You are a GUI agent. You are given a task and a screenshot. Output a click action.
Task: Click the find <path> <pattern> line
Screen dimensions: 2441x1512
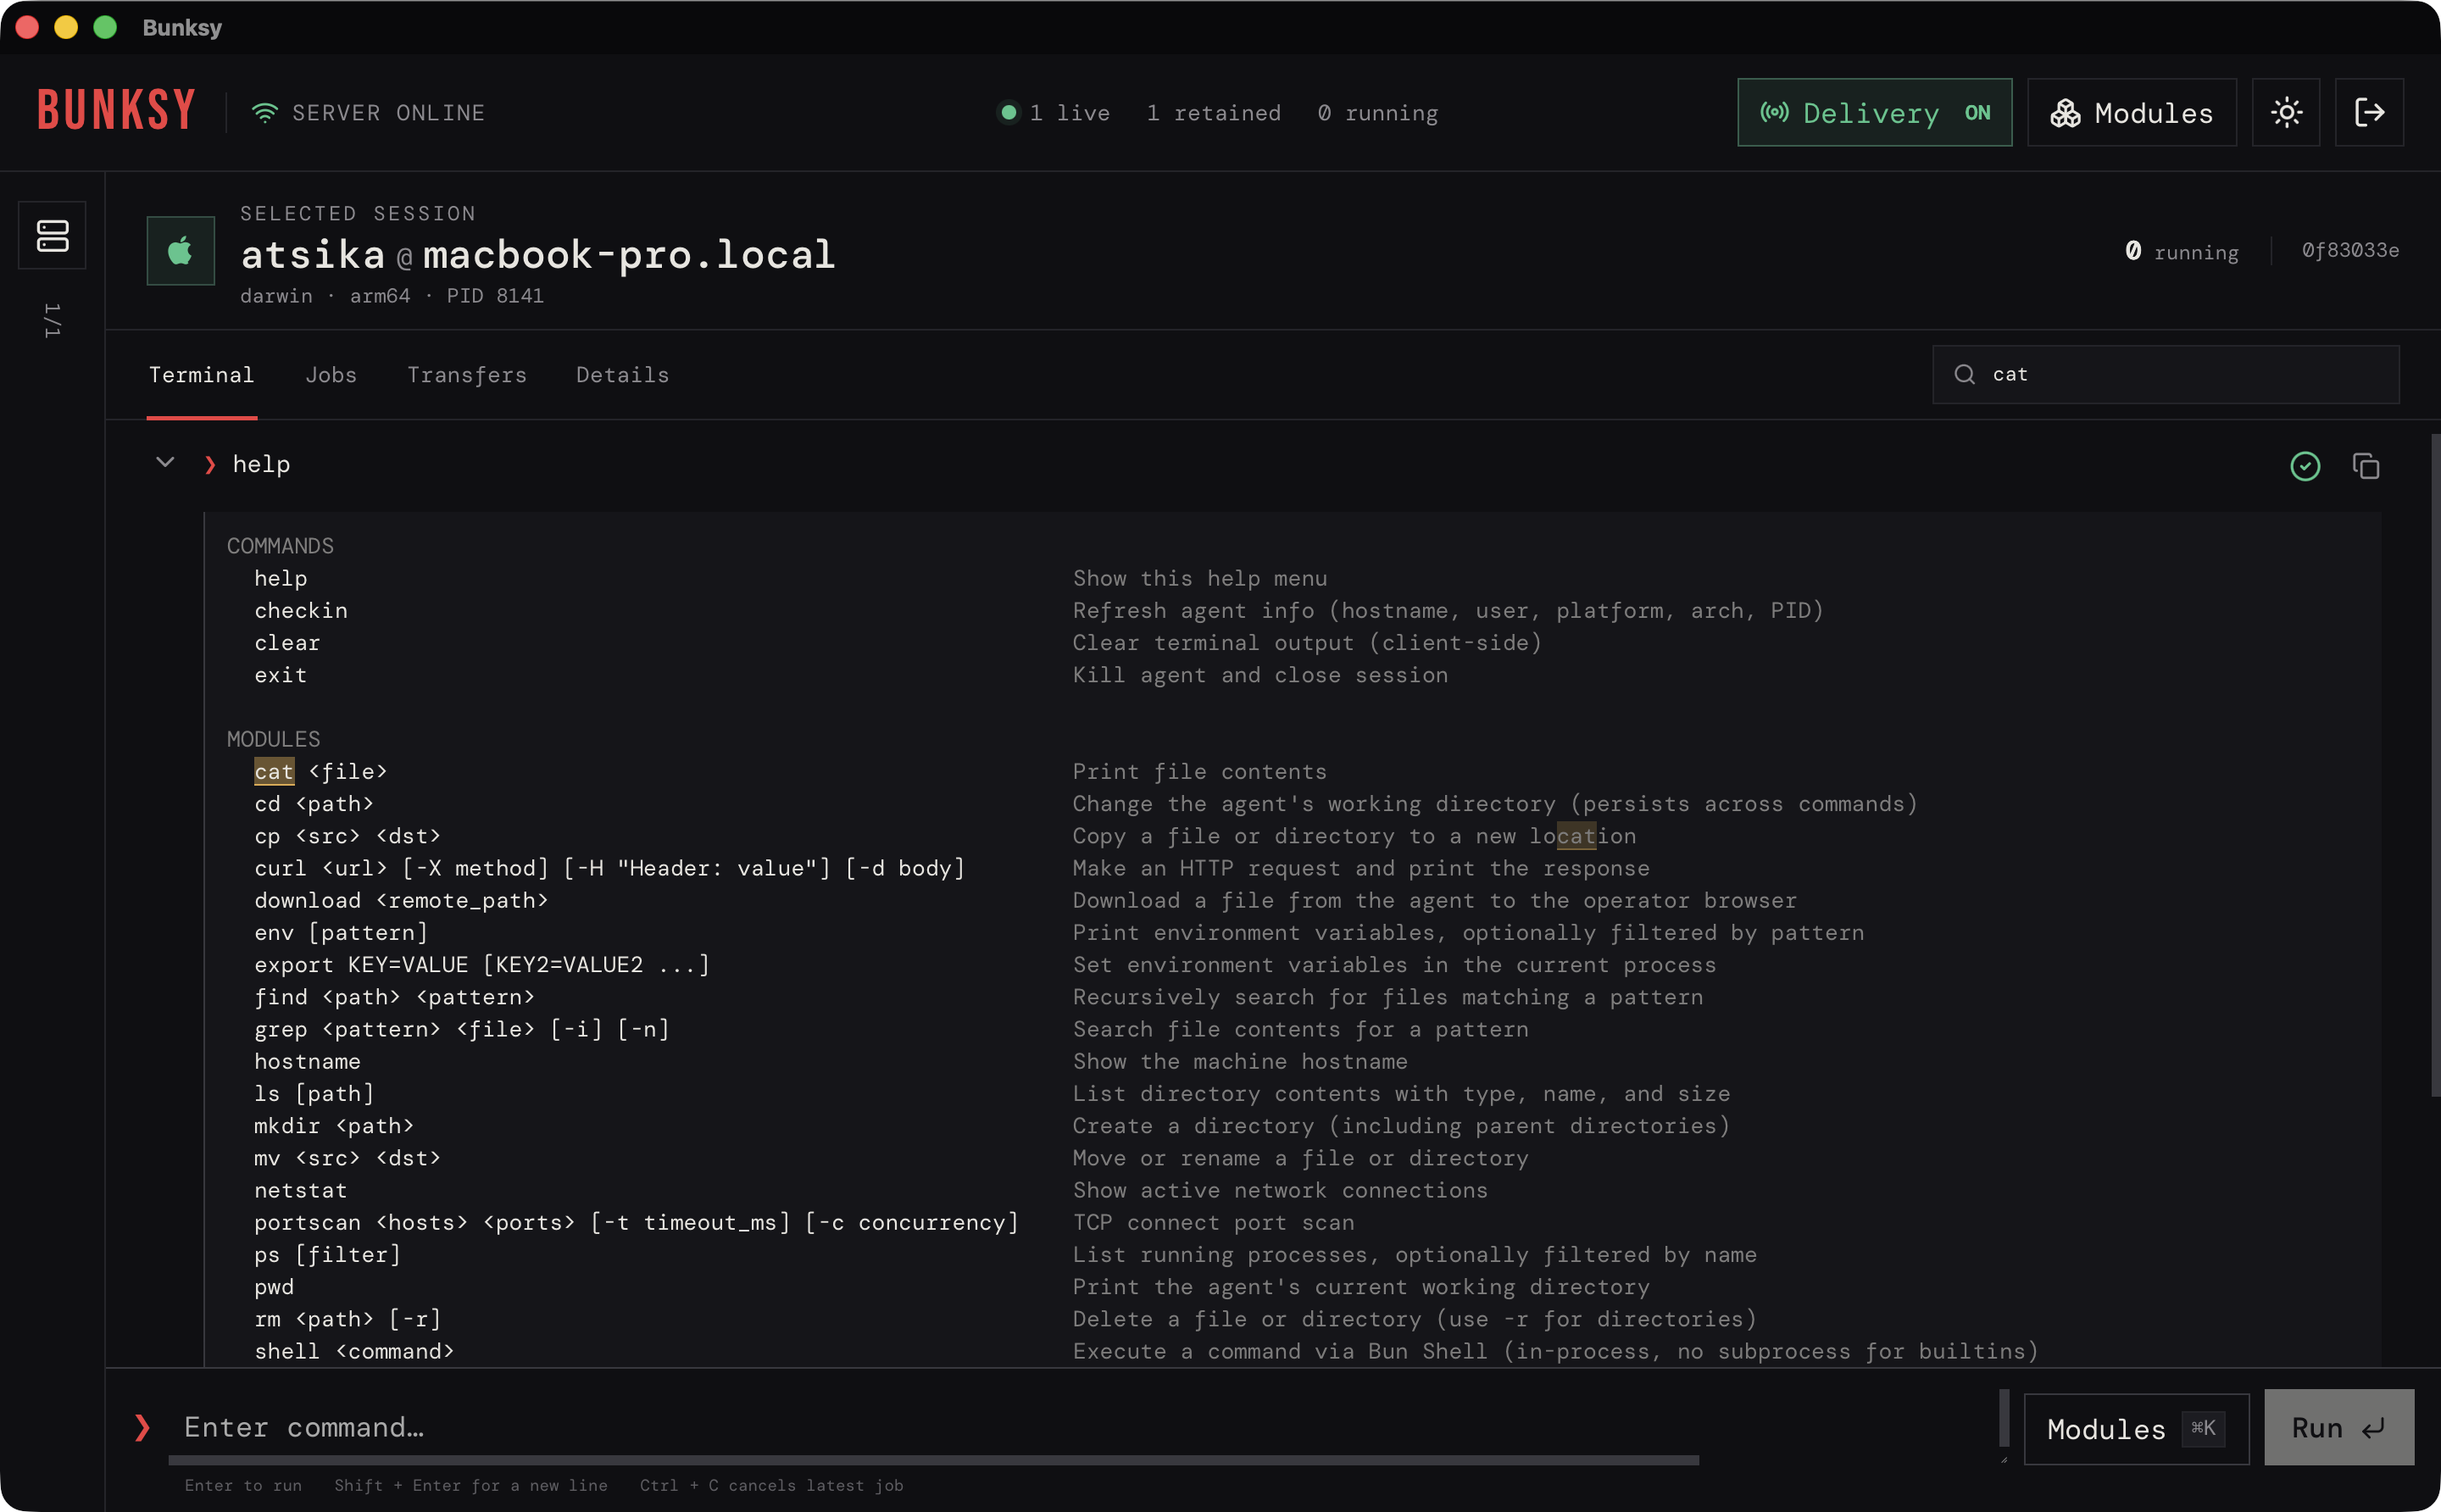(x=394, y=997)
